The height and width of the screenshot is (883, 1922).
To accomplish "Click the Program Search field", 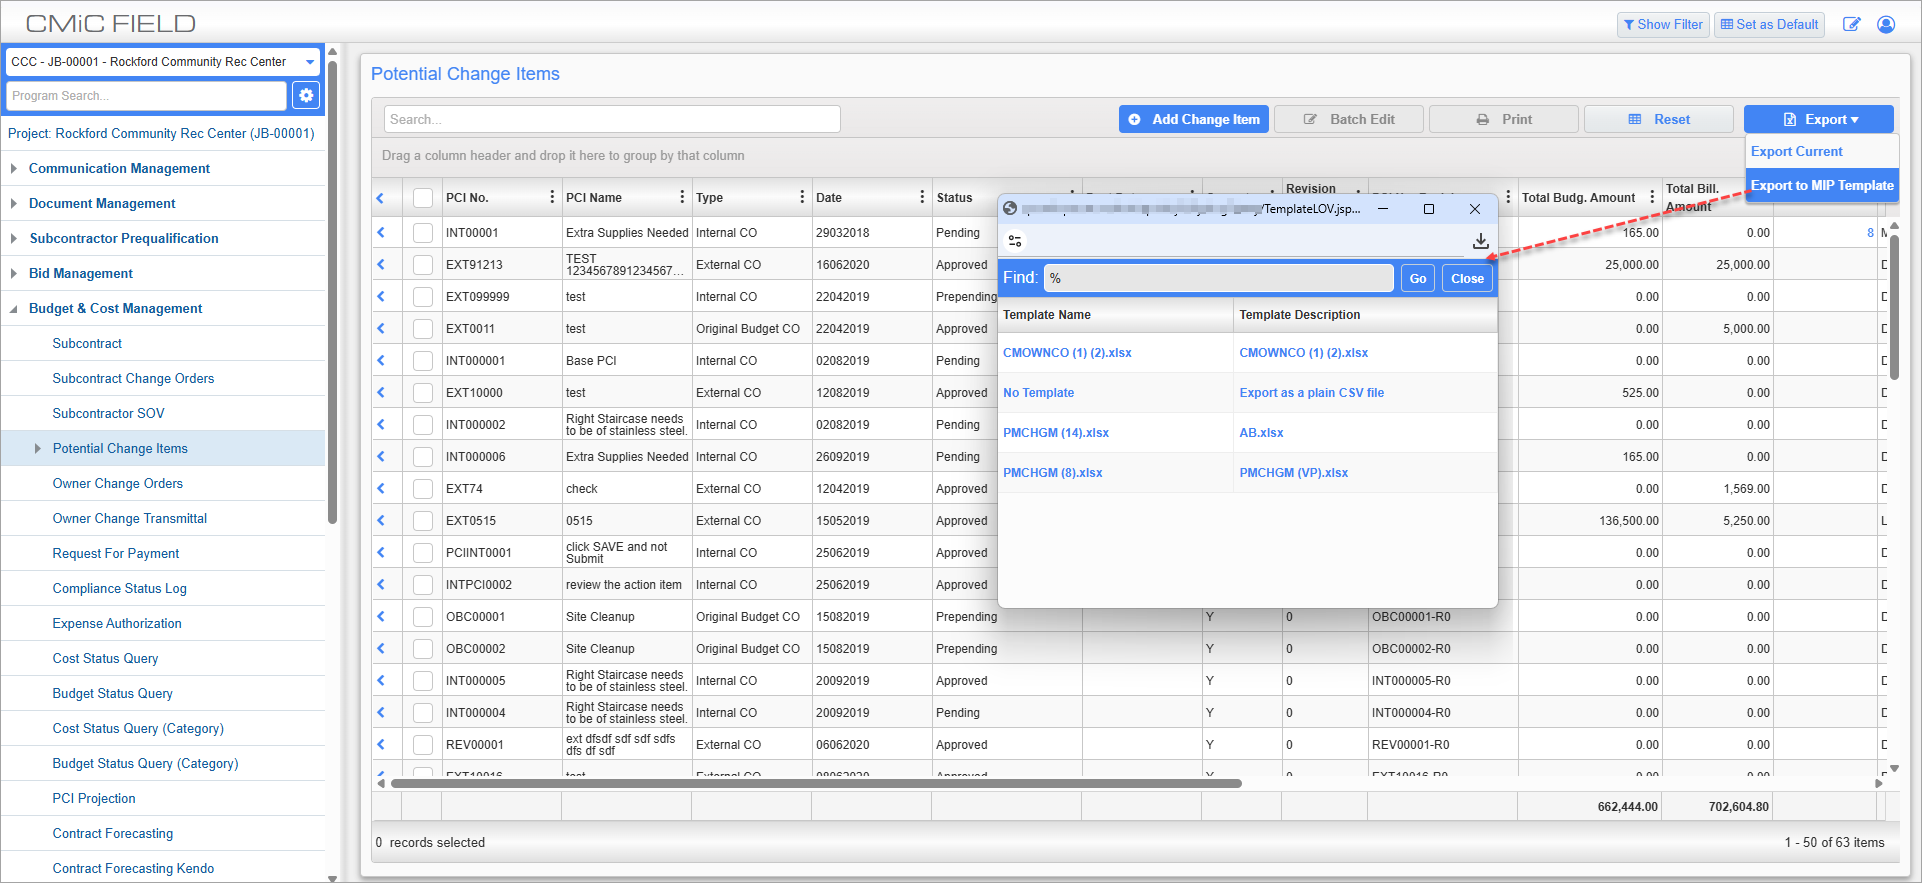I will [x=147, y=96].
